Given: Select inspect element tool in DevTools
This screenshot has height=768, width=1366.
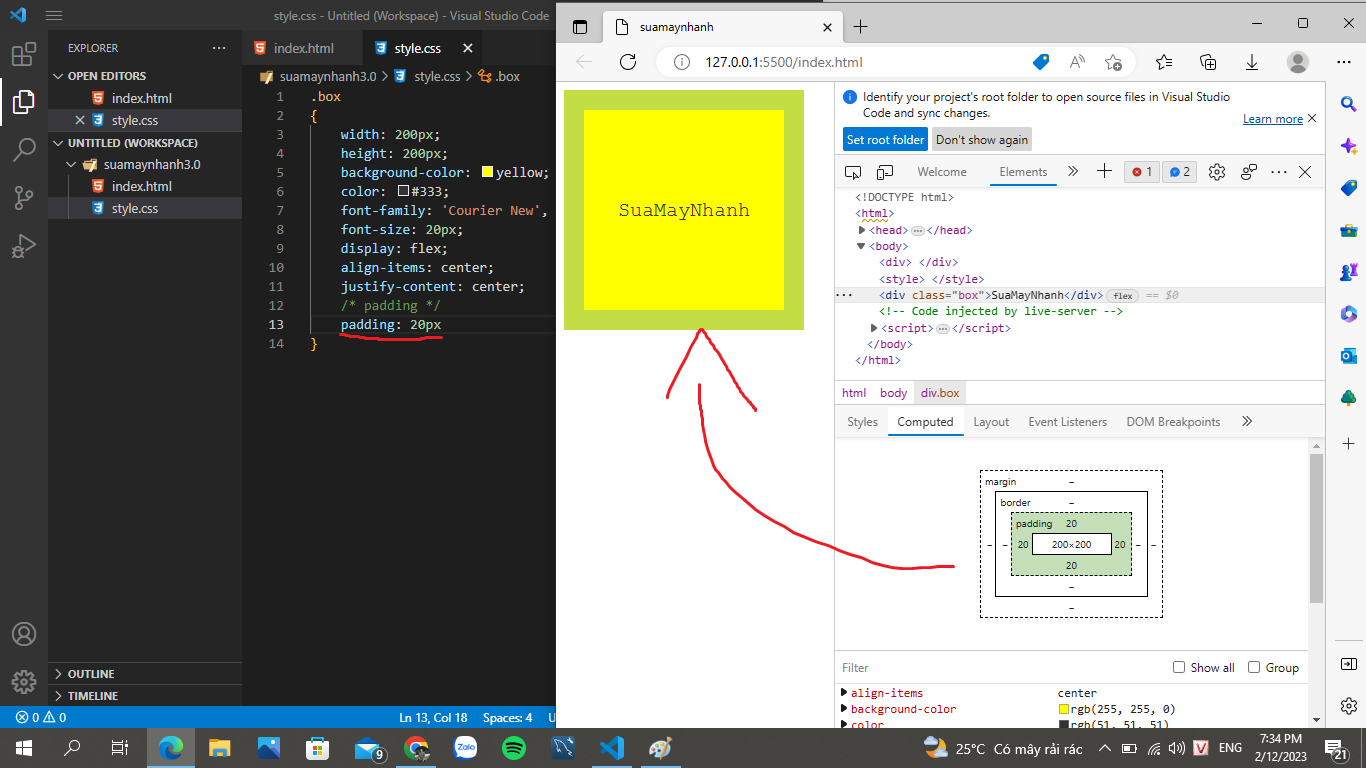Looking at the screenshot, I should pyautogui.click(x=853, y=172).
